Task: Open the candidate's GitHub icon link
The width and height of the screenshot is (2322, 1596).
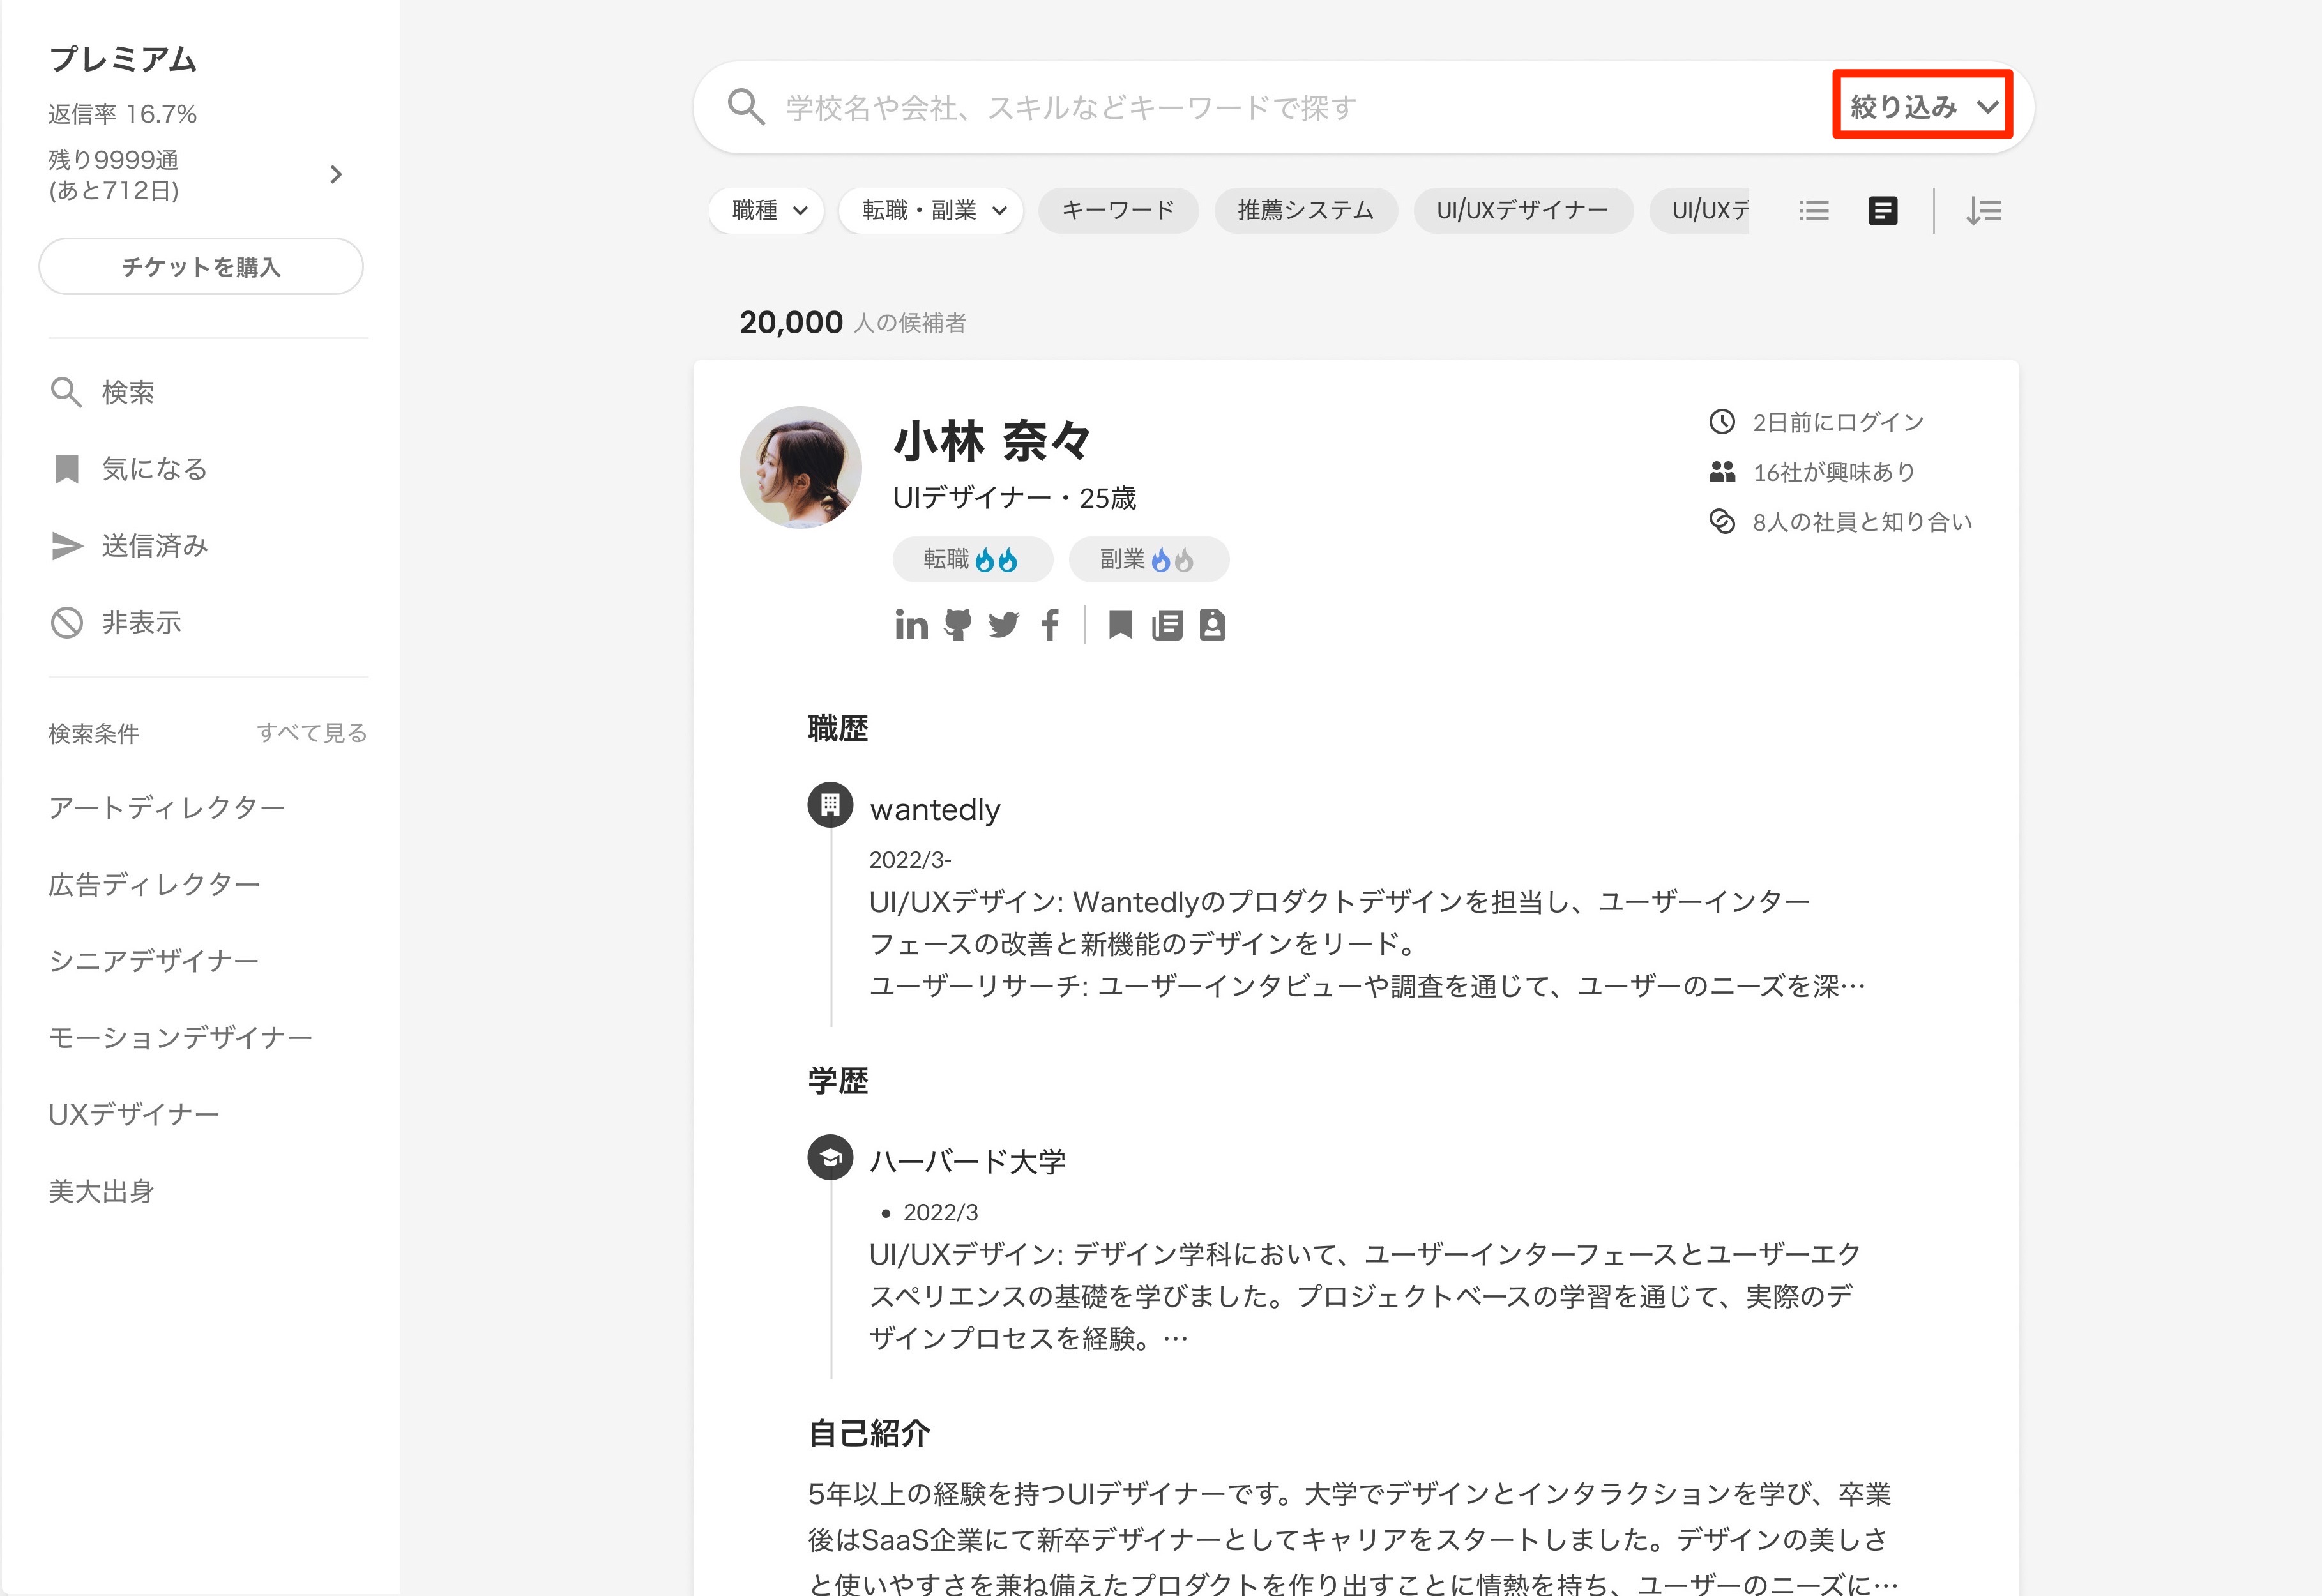Action: click(957, 625)
